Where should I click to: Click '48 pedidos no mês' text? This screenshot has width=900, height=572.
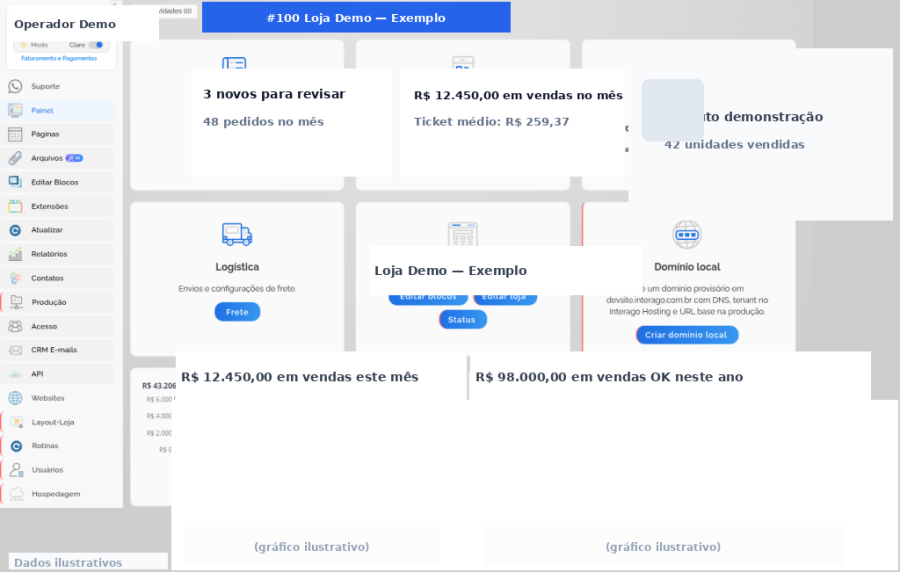(x=263, y=122)
